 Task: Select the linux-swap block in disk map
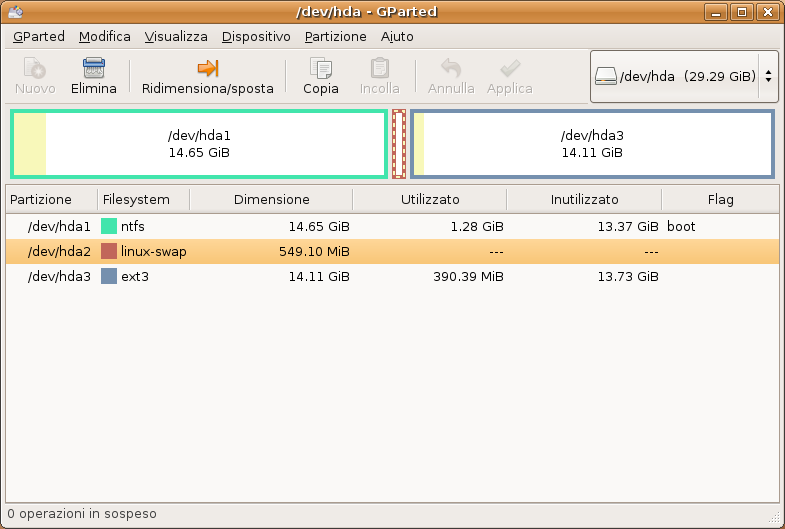[398, 144]
